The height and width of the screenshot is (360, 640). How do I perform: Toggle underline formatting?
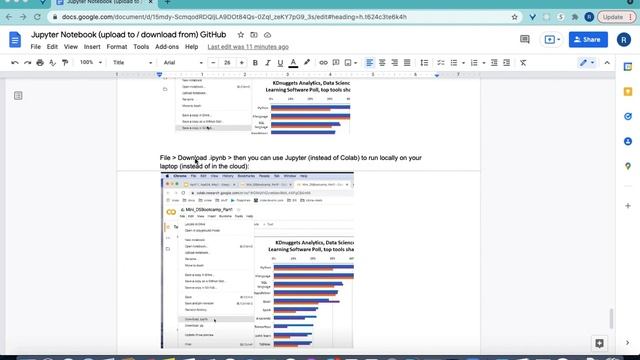pyautogui.click(x=280, y=63)
